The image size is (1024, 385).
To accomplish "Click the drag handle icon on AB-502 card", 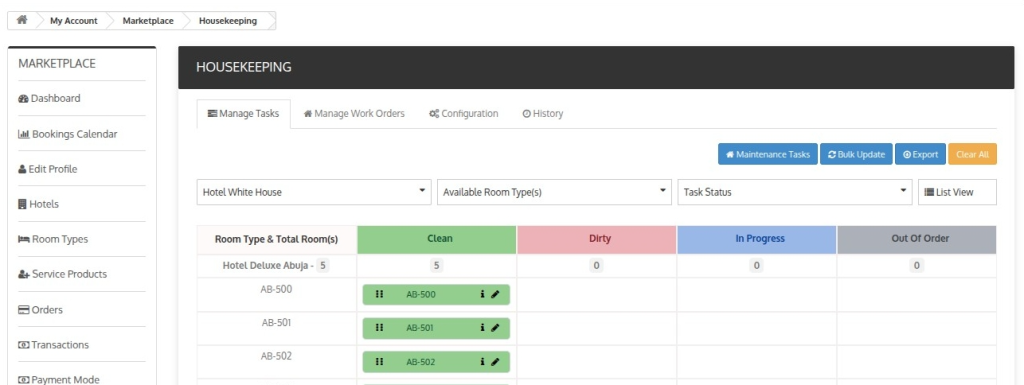I will tap(379, 362).
